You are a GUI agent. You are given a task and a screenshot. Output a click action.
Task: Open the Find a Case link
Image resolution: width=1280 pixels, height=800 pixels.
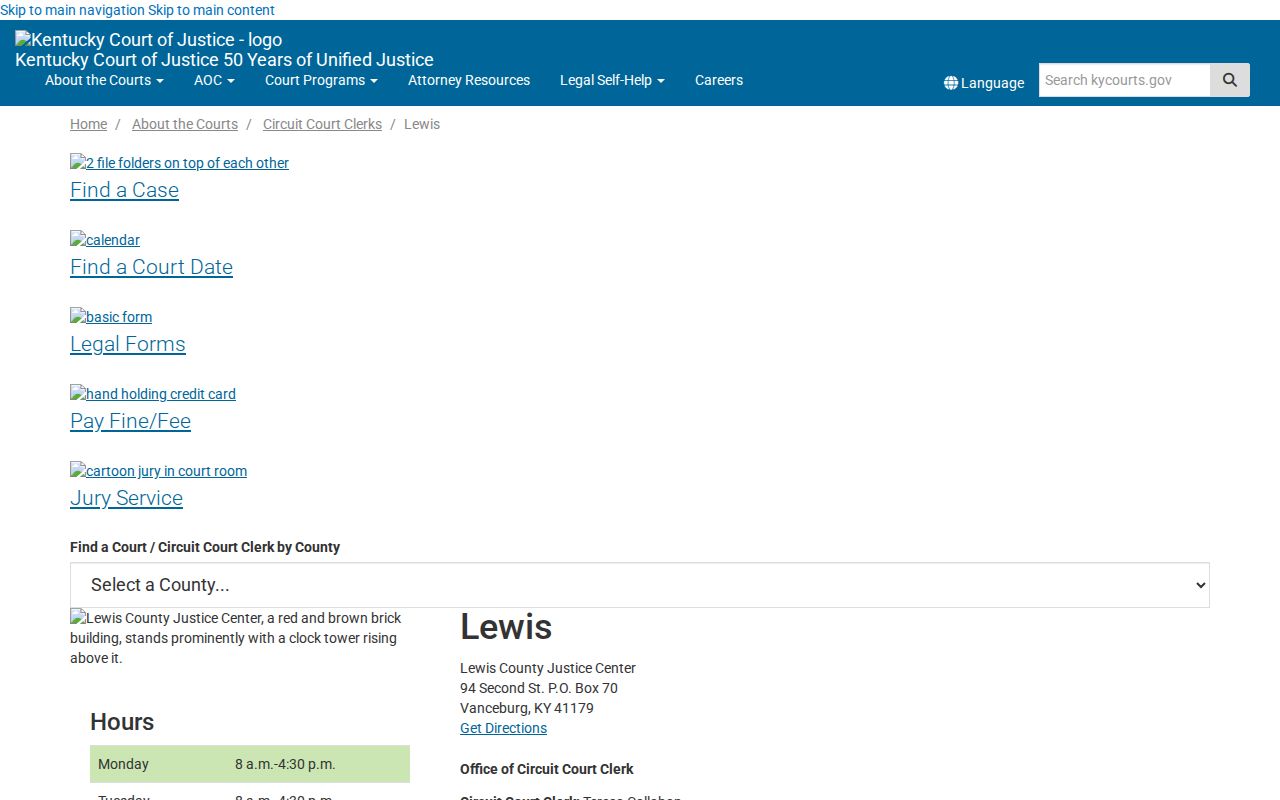coord(124,190)
